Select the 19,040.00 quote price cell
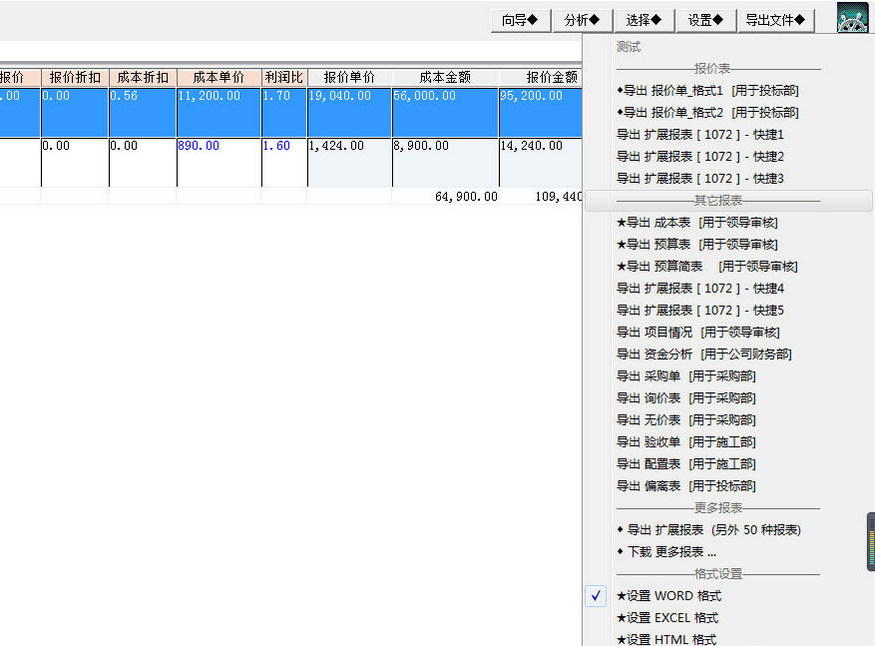 tap(349, 112)
